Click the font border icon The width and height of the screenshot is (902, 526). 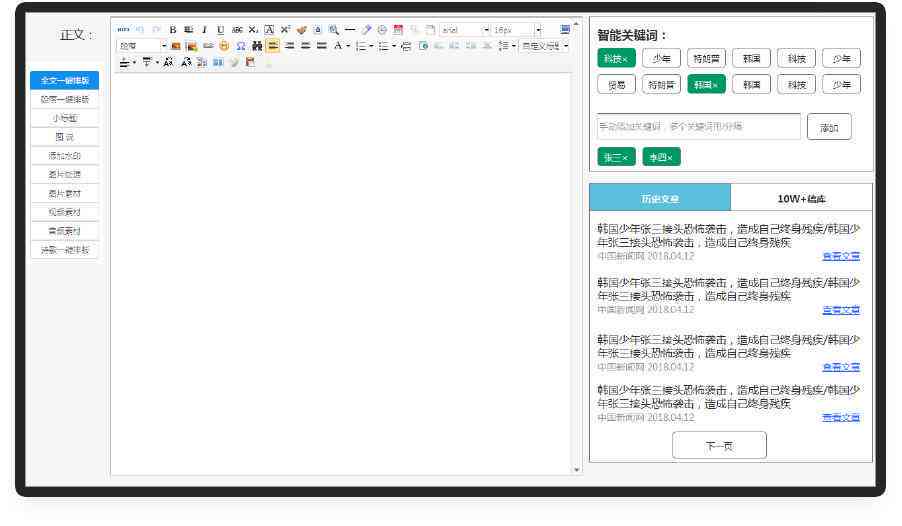[x=269, y=29]
